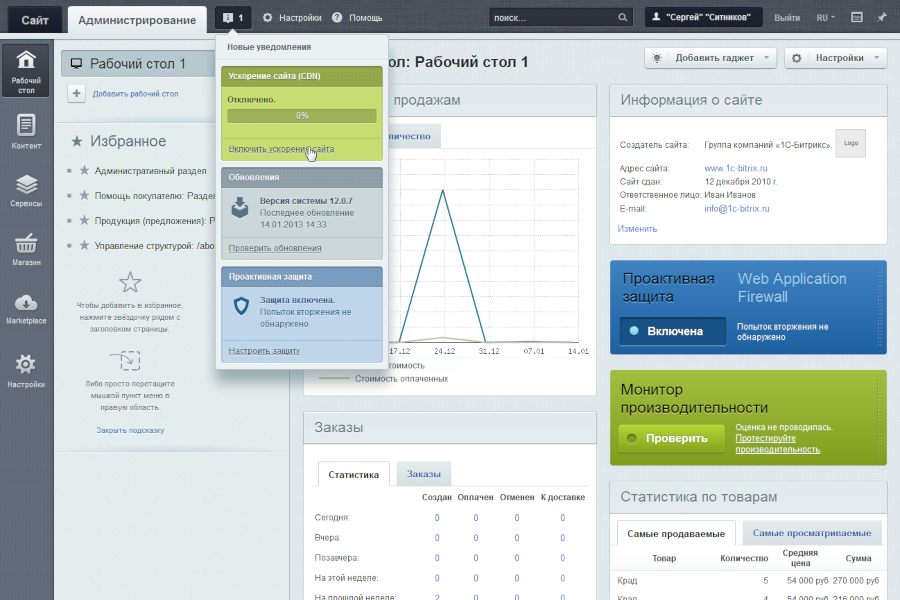Click the notifications bell icon
Viewport: 900px width, 600px height.
[x=234, y=17]
